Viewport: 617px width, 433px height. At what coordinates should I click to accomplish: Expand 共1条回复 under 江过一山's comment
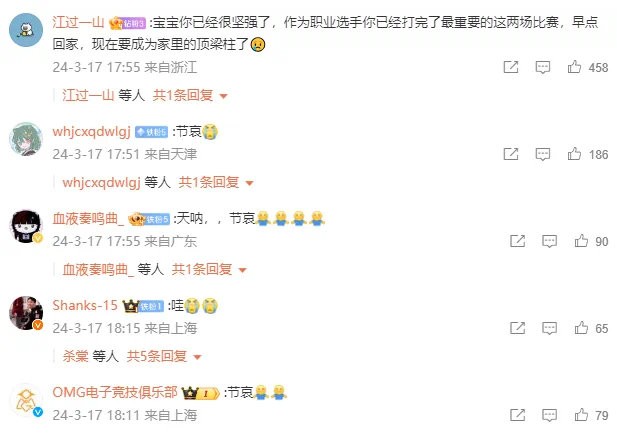[x=190, y=95]
